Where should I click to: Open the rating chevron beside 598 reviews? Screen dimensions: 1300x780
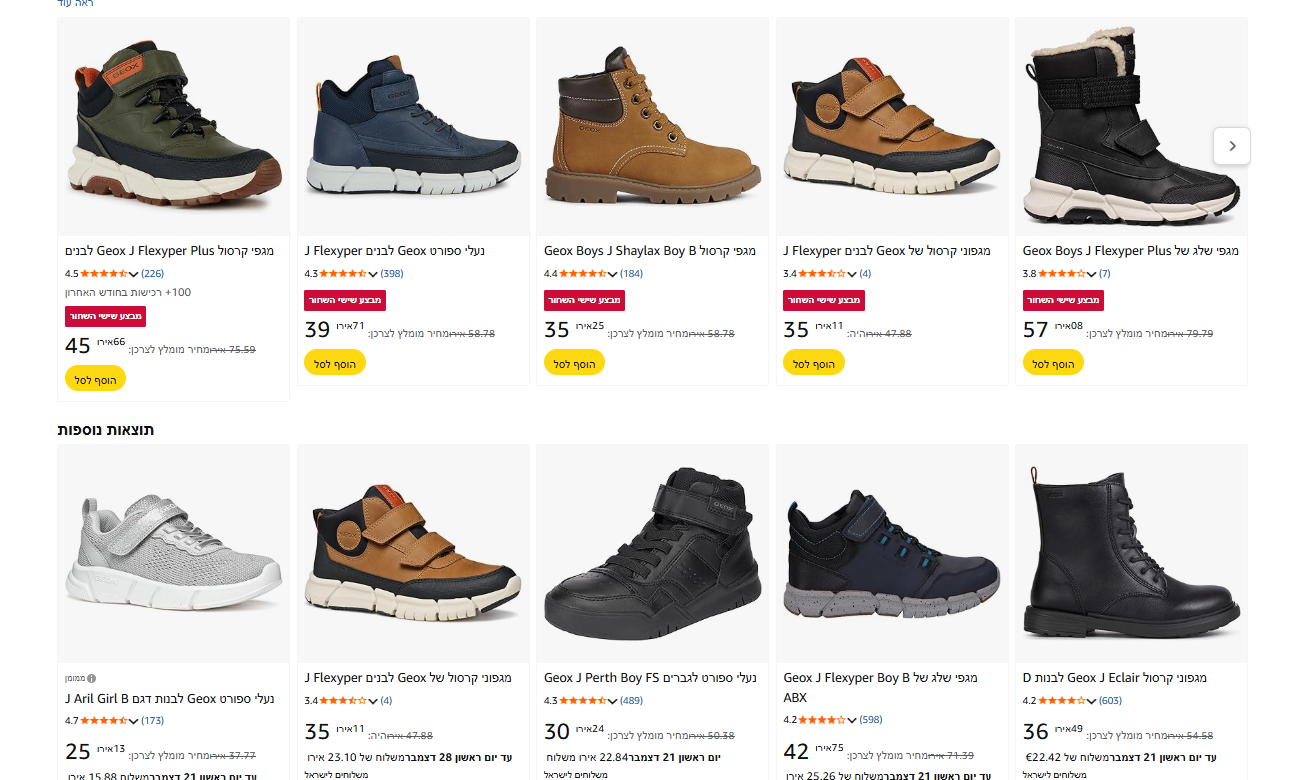click(x=852, y=720)
